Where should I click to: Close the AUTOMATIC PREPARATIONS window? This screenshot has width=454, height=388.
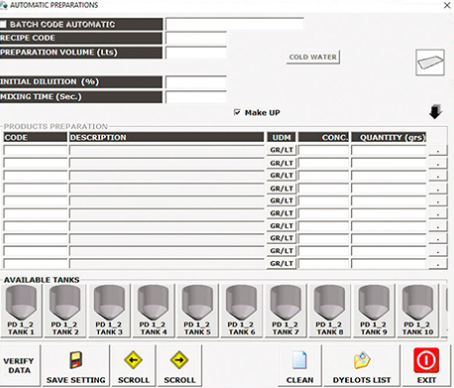447,5
